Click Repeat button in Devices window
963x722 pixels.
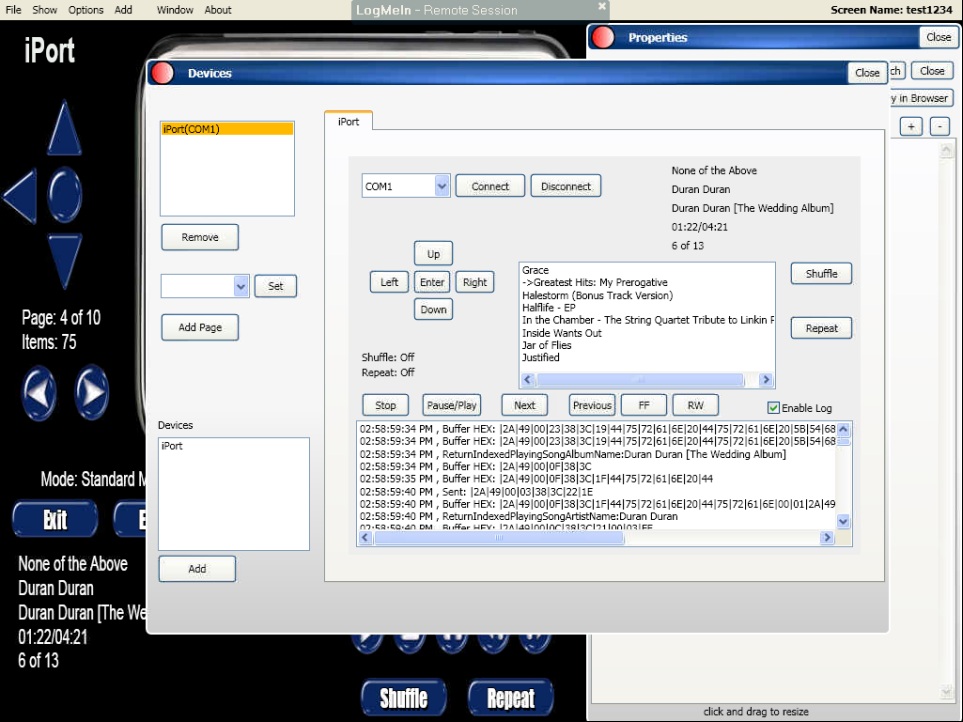821,328
